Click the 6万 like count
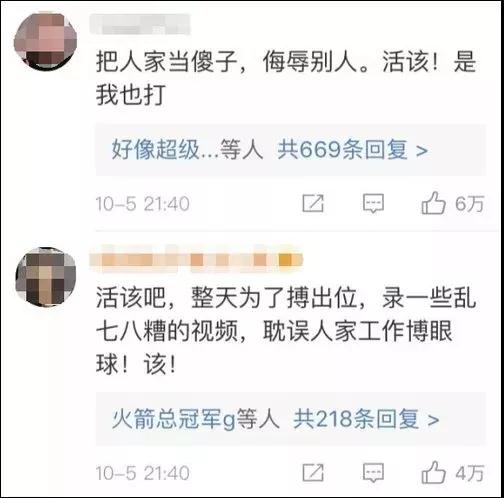Image resolution: width=504 pixels, height=498 pixels. [x=470, y=204]
